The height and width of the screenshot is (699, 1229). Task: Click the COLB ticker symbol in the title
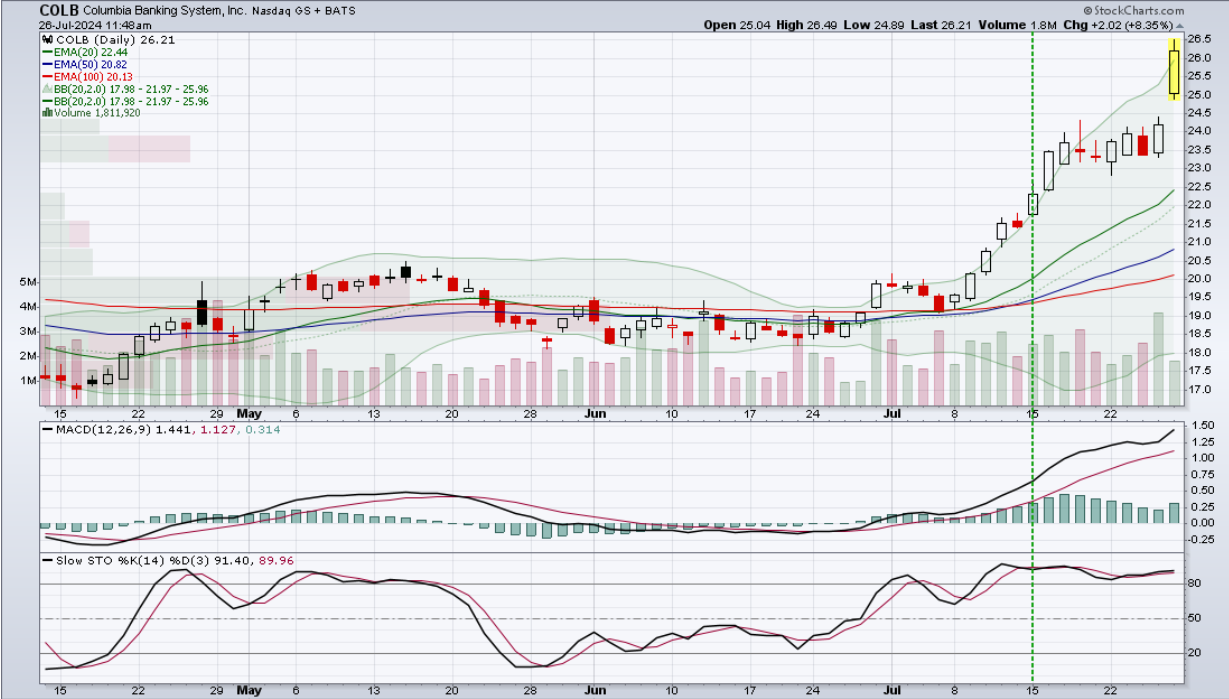(61, 10)
